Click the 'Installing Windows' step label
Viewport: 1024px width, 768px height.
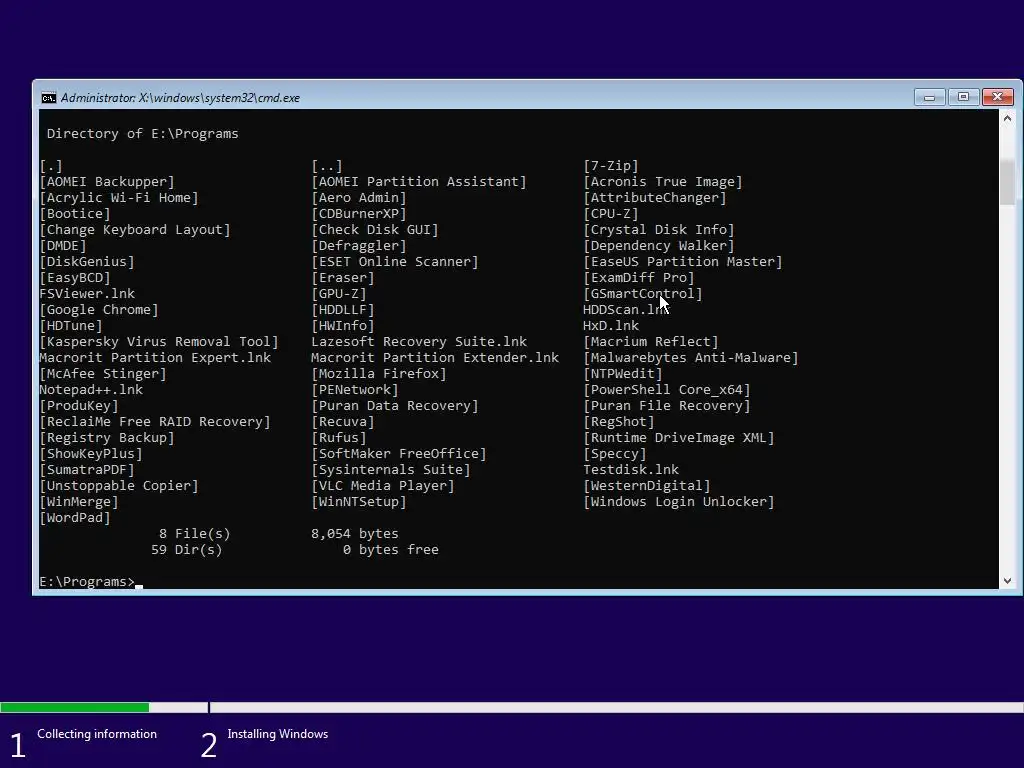tap(278, 734)
